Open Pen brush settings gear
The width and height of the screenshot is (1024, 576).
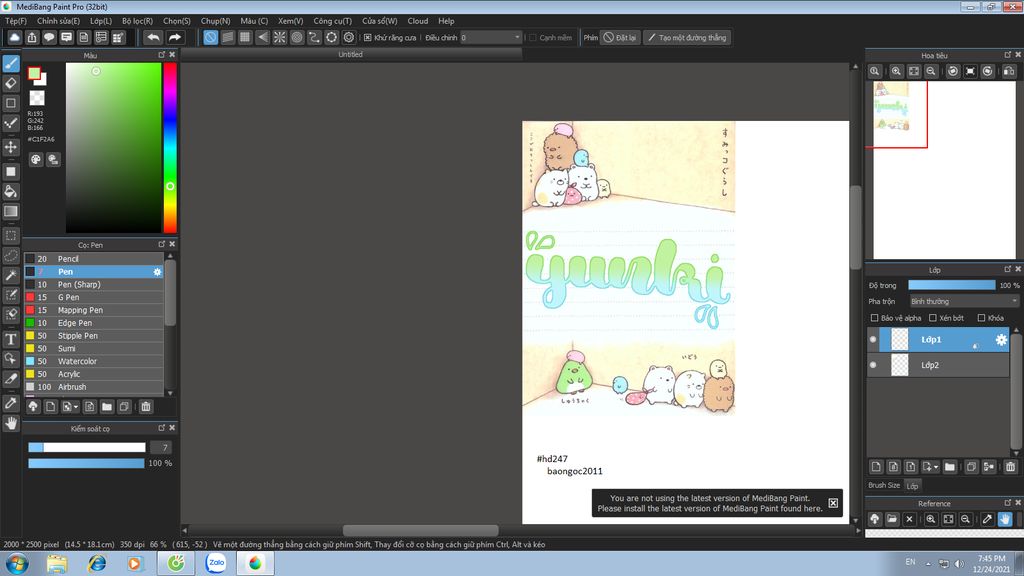[x=157, y=272]
